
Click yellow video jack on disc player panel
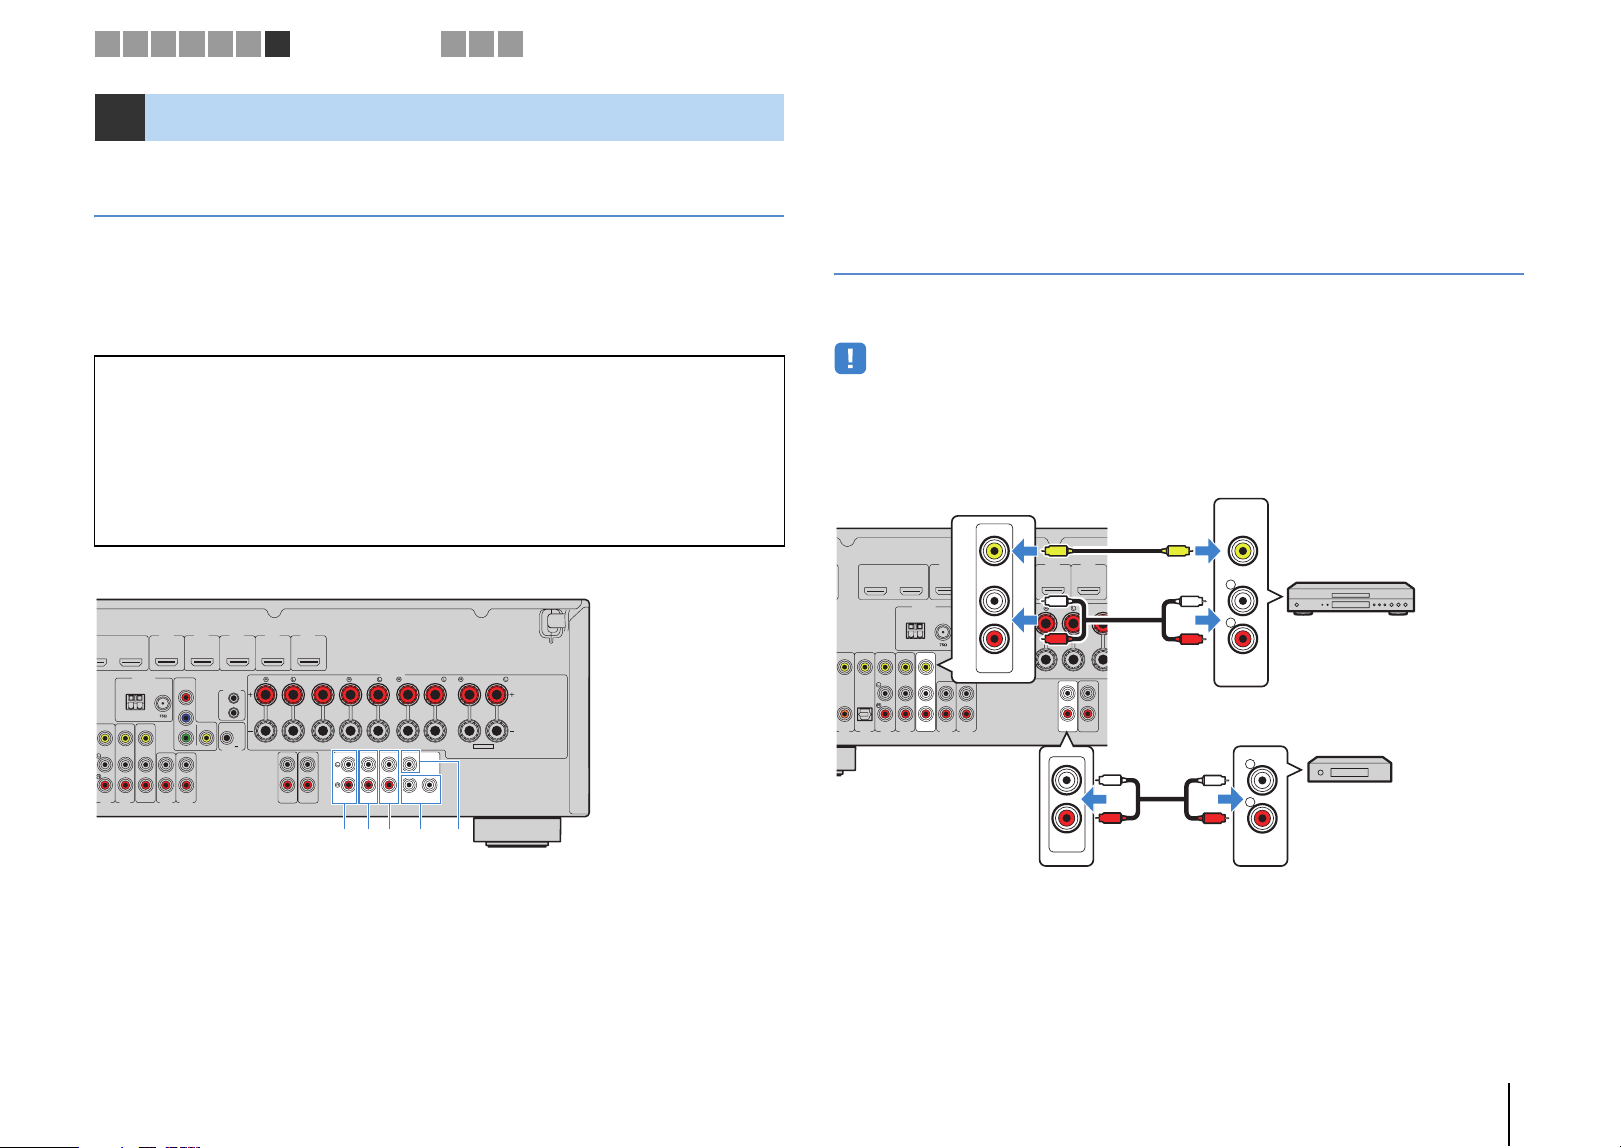pos(1242,549)
